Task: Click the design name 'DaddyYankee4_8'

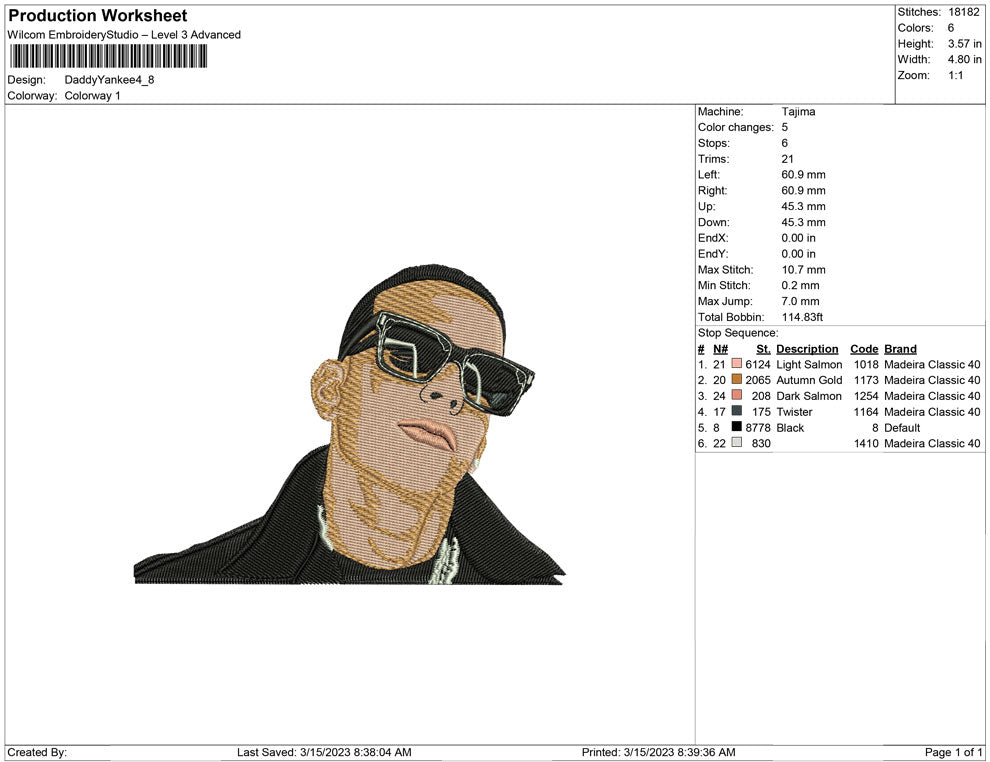Action: coord(109,80)
